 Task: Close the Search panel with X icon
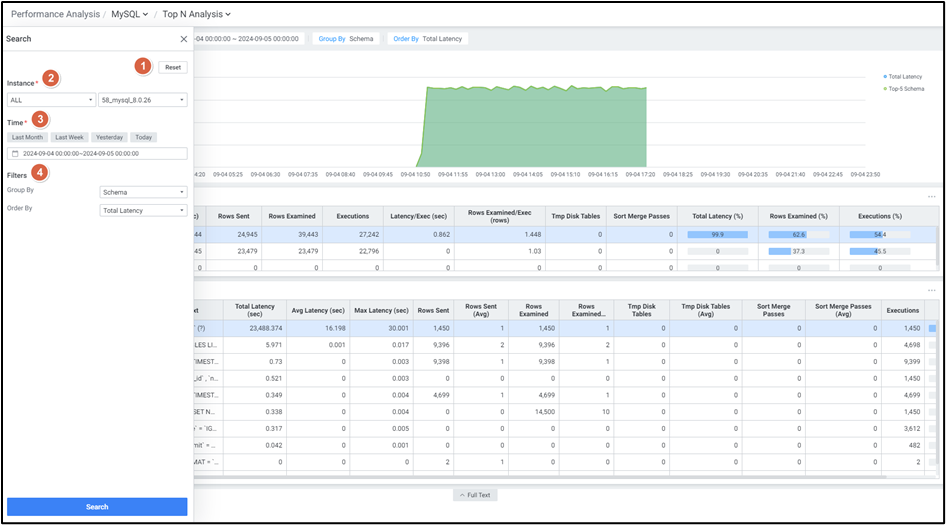(x=183, y=39)
